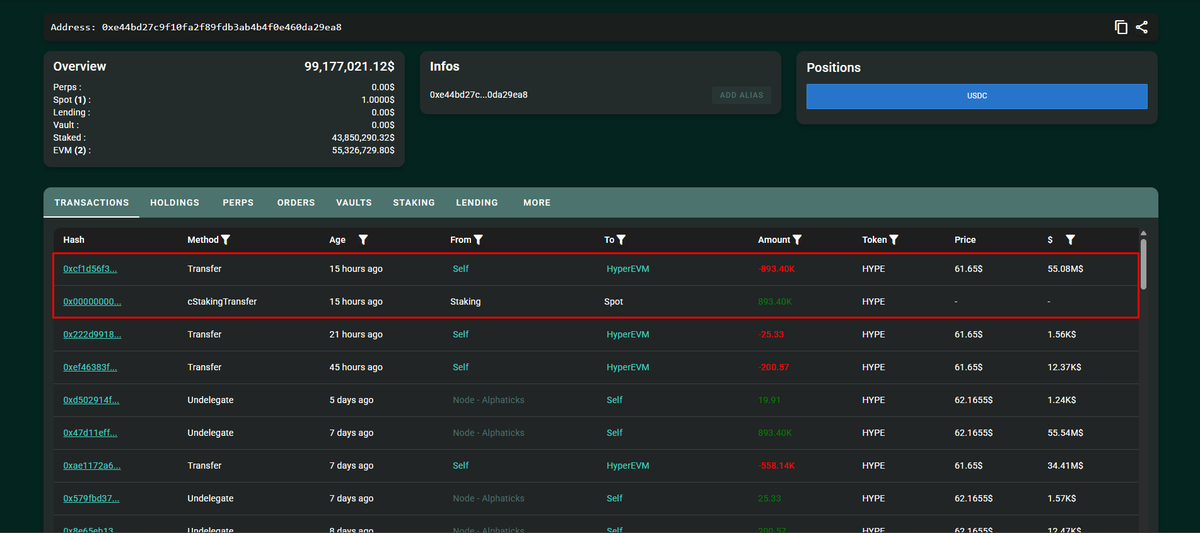
Task: Click the 12.37K$ value
Action: 1065,367
